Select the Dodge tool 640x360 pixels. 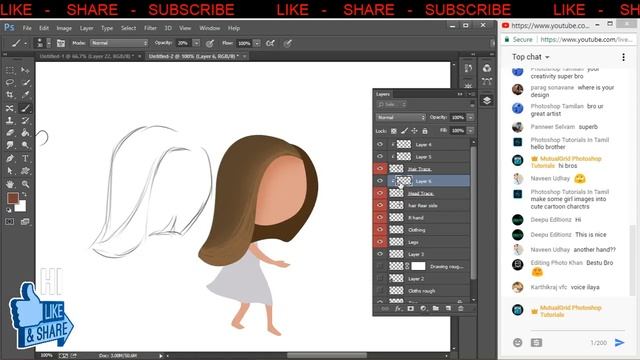pyautogui.click(x=25, y=145)
